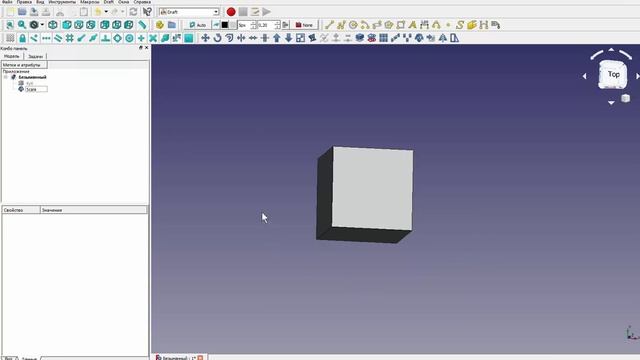Click the gray face color swatch
Viewport: 640px width, 360px height.
tap(233, 25)
